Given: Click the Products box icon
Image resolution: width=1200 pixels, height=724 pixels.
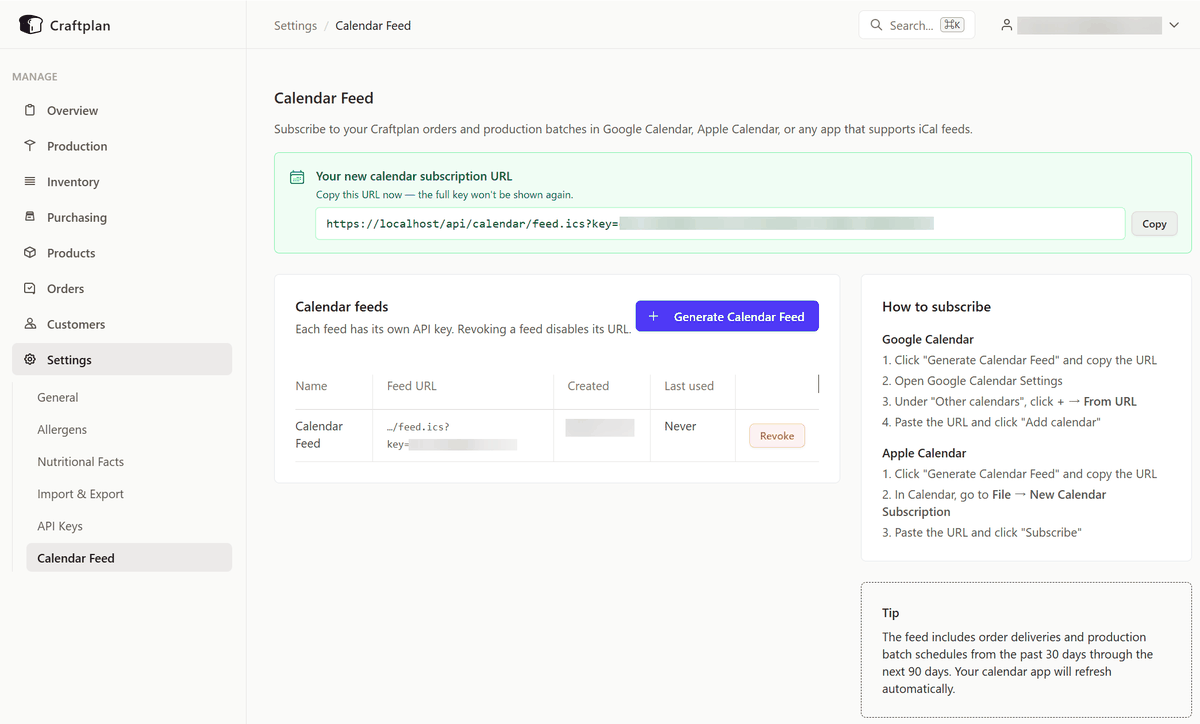Looking at the screenshot, I should pyautogui.click(x=30, y=253).
